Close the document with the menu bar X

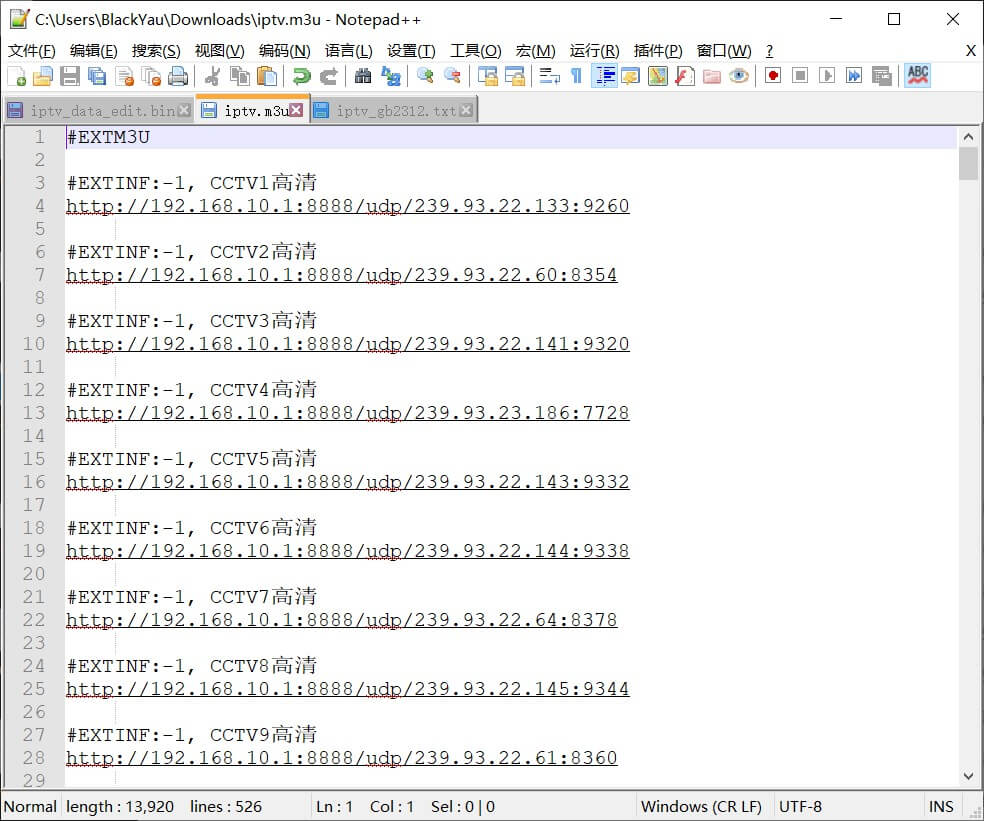(971, 51)
